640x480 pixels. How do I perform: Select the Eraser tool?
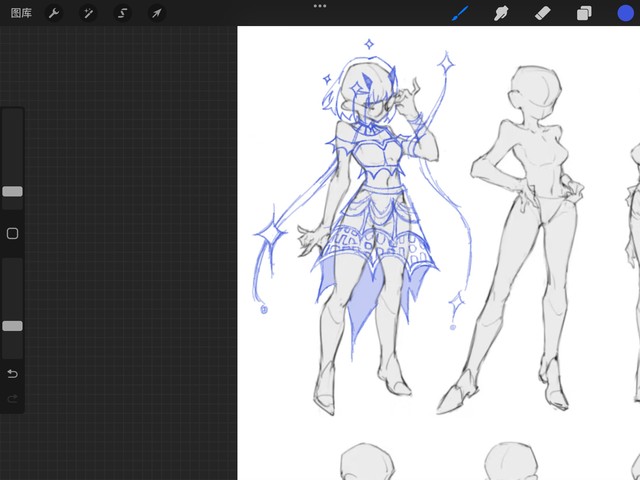pos(543,13)
